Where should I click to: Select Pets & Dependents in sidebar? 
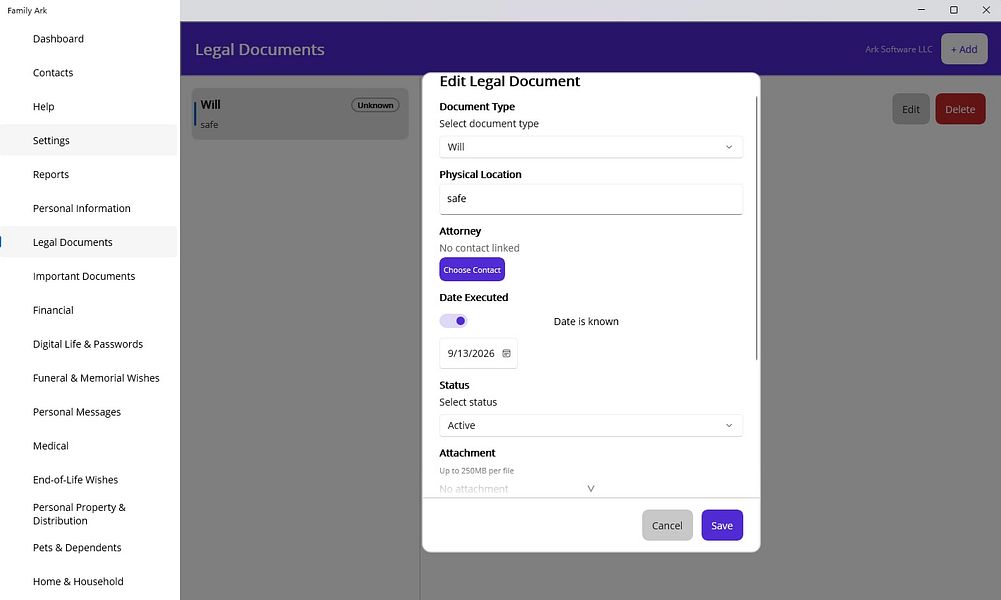pyautogui.click(x=89, y=548)
